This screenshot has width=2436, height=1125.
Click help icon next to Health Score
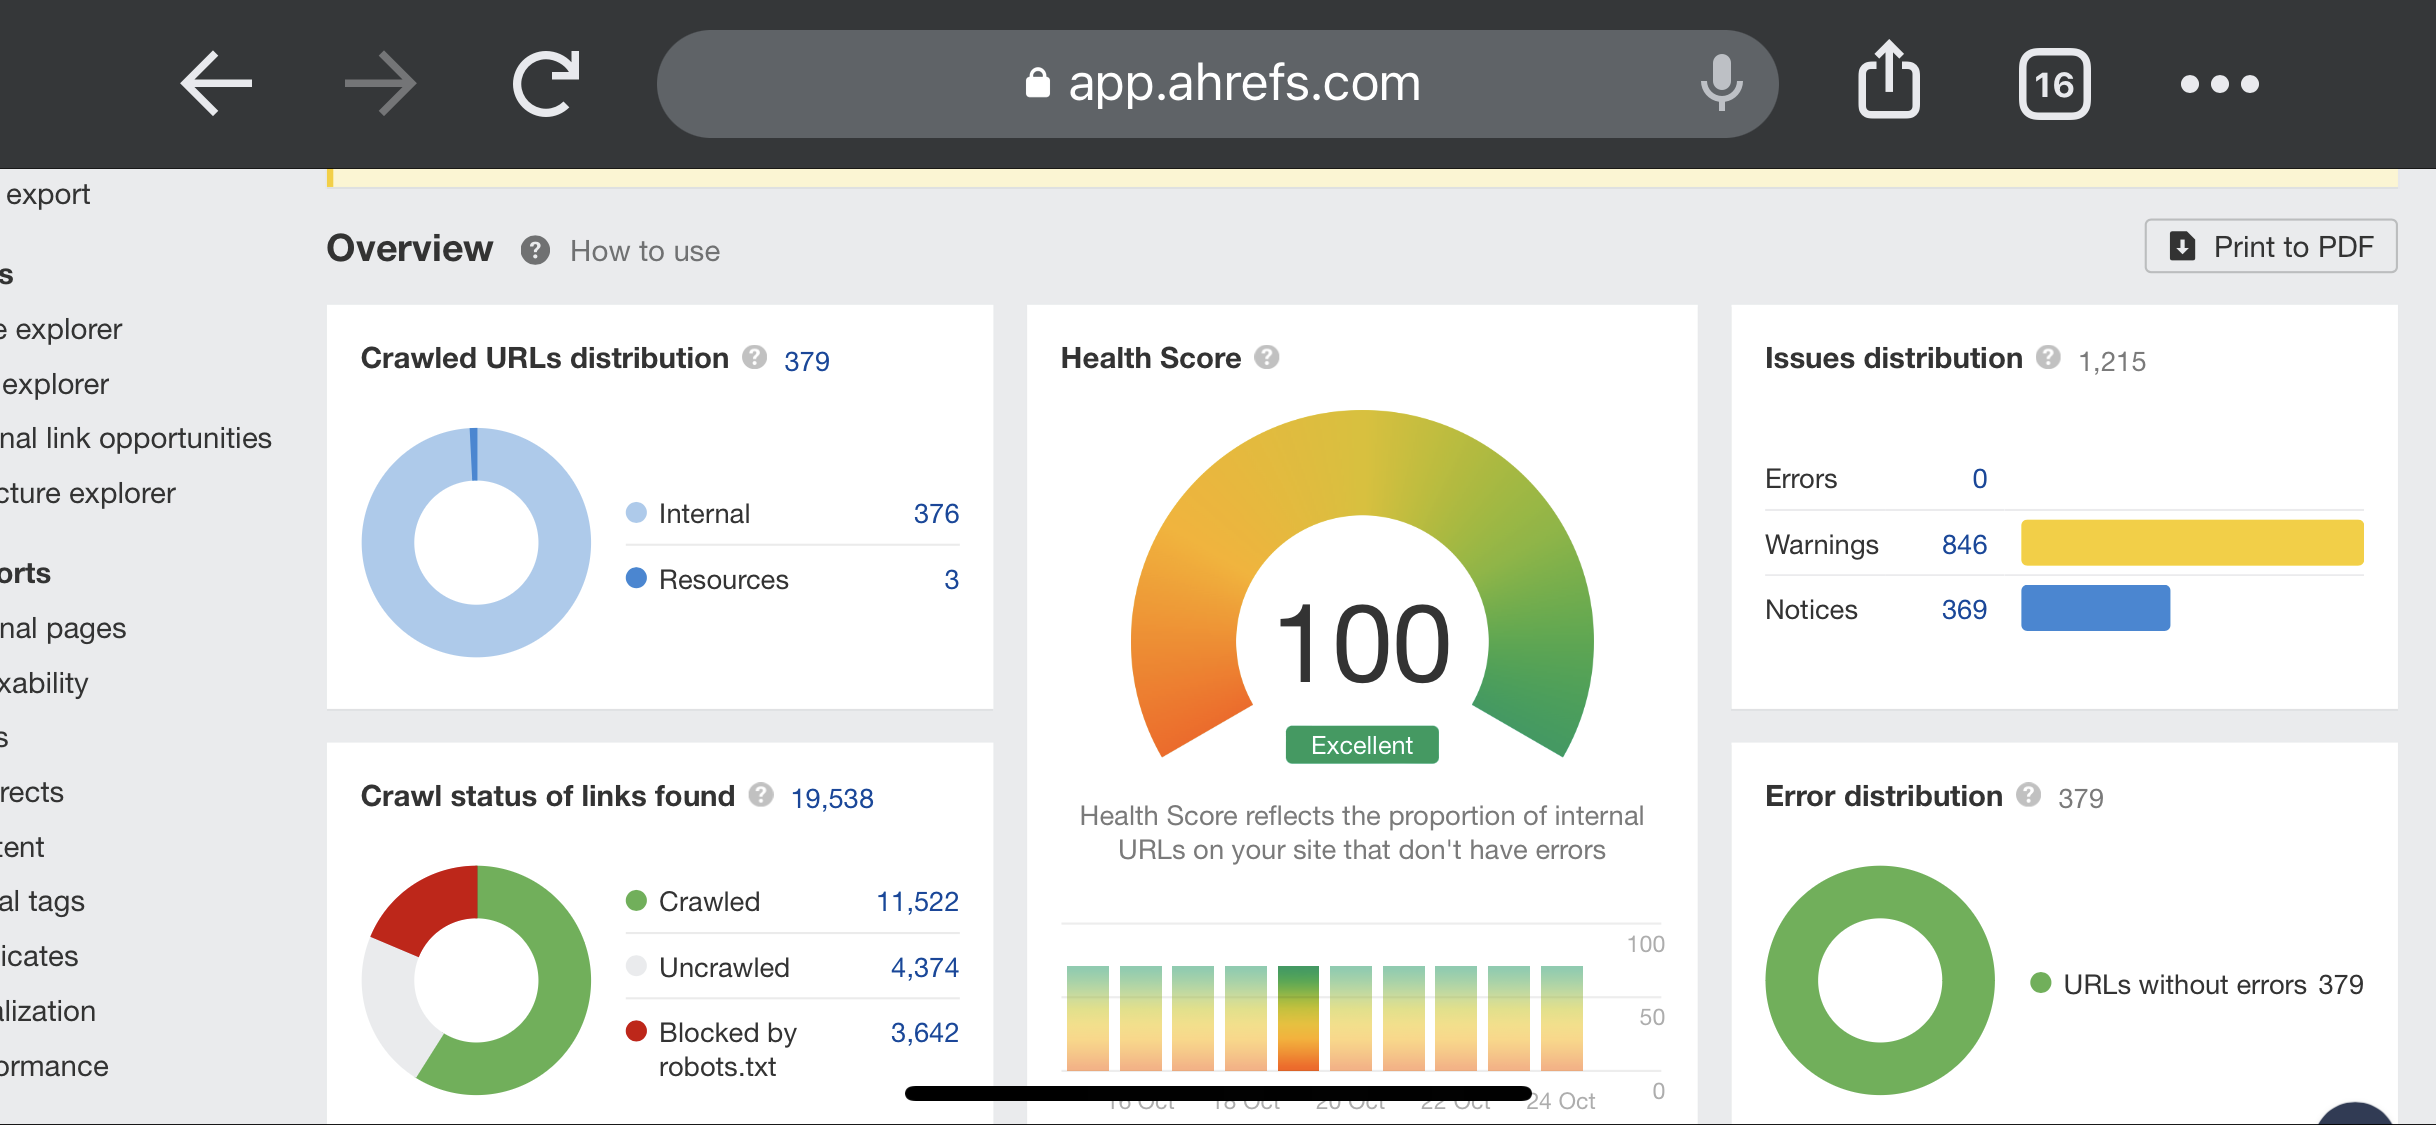1267,357
